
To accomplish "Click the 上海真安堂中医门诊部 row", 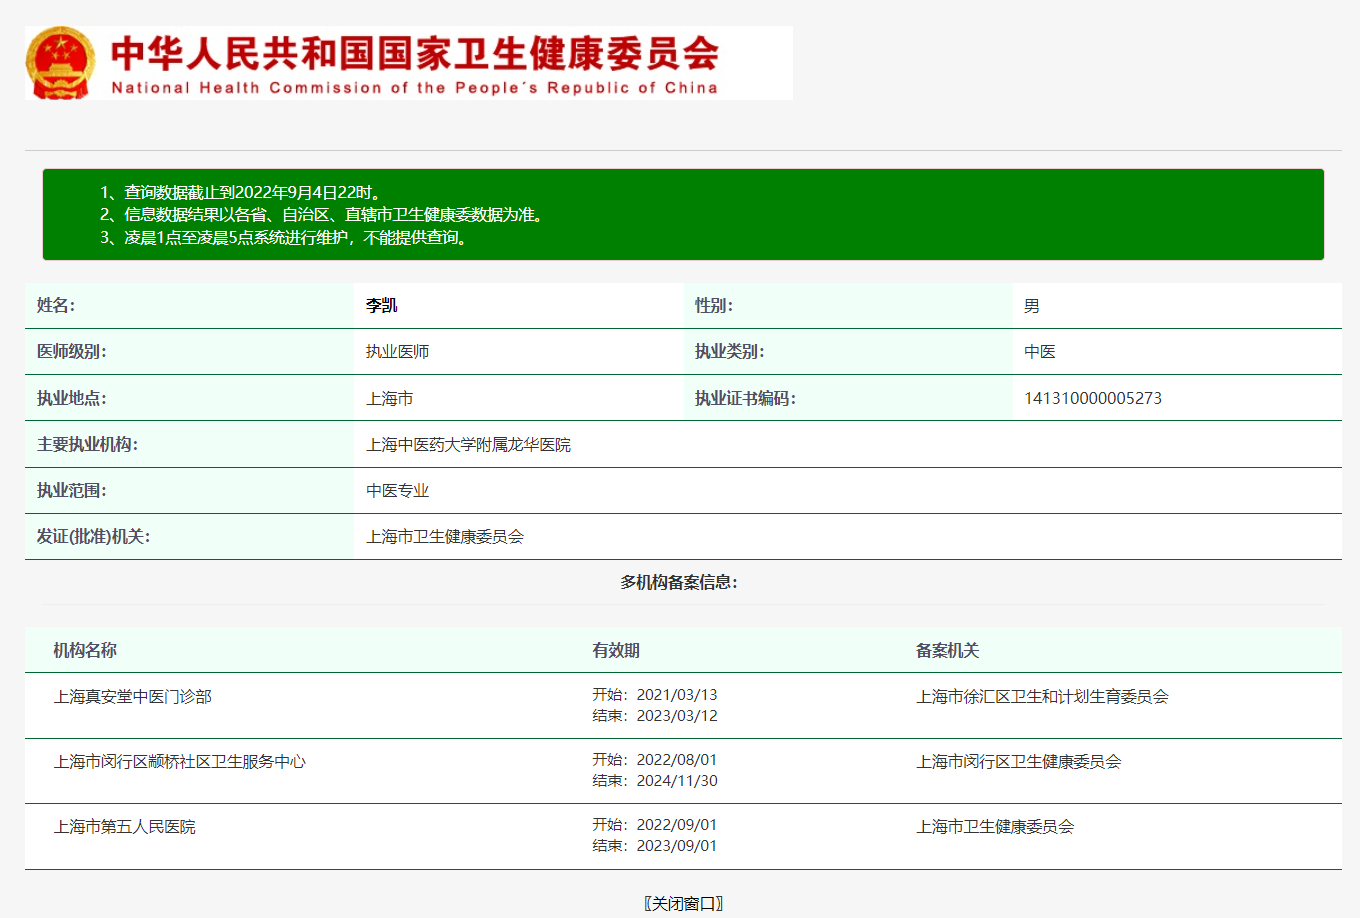I will [683, 705].
